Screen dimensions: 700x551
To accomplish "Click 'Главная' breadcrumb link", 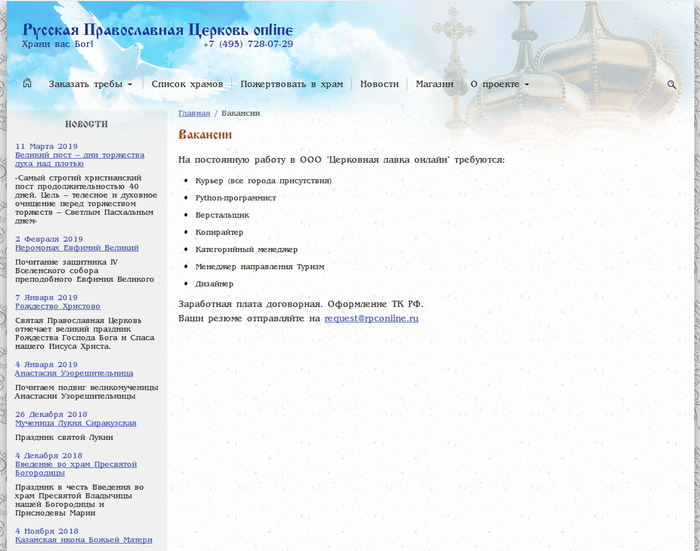I will (194, 113).
